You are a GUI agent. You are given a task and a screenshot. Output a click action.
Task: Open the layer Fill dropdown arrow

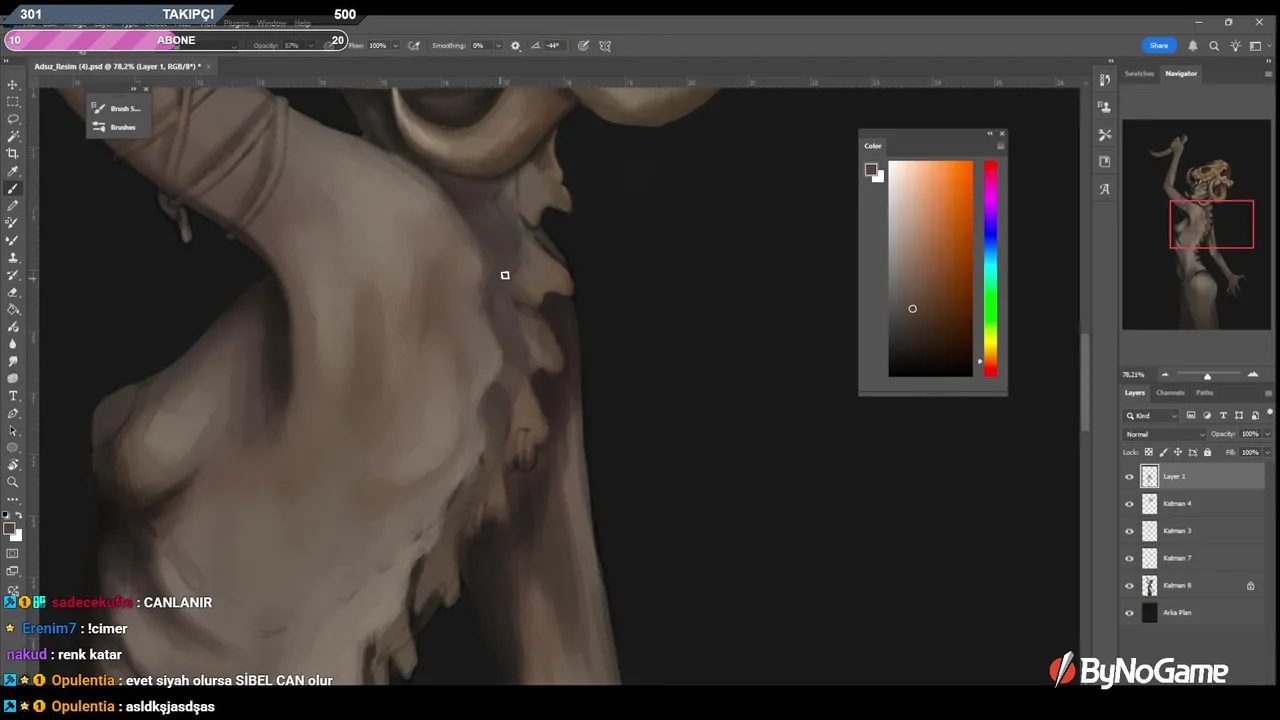(x=1268, y=452)
